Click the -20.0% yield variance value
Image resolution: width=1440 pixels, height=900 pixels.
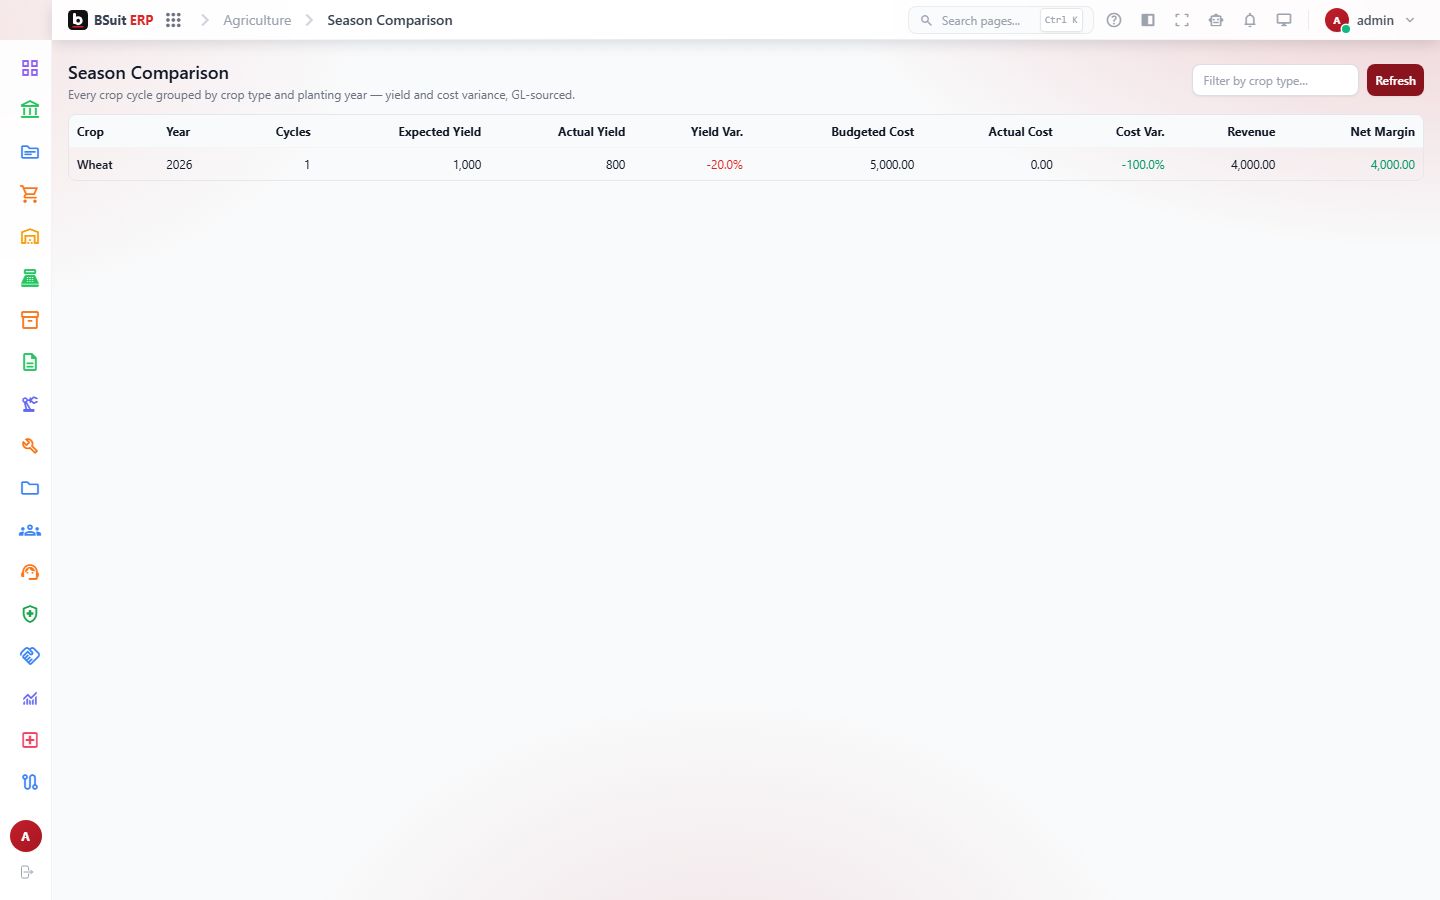(x=725, y=165)
